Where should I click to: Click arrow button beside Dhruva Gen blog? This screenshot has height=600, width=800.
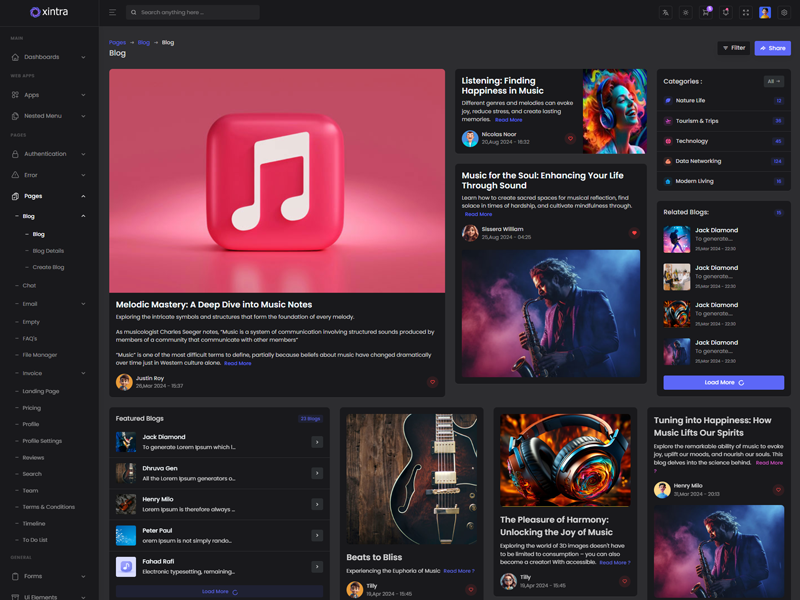click(317, 473)
